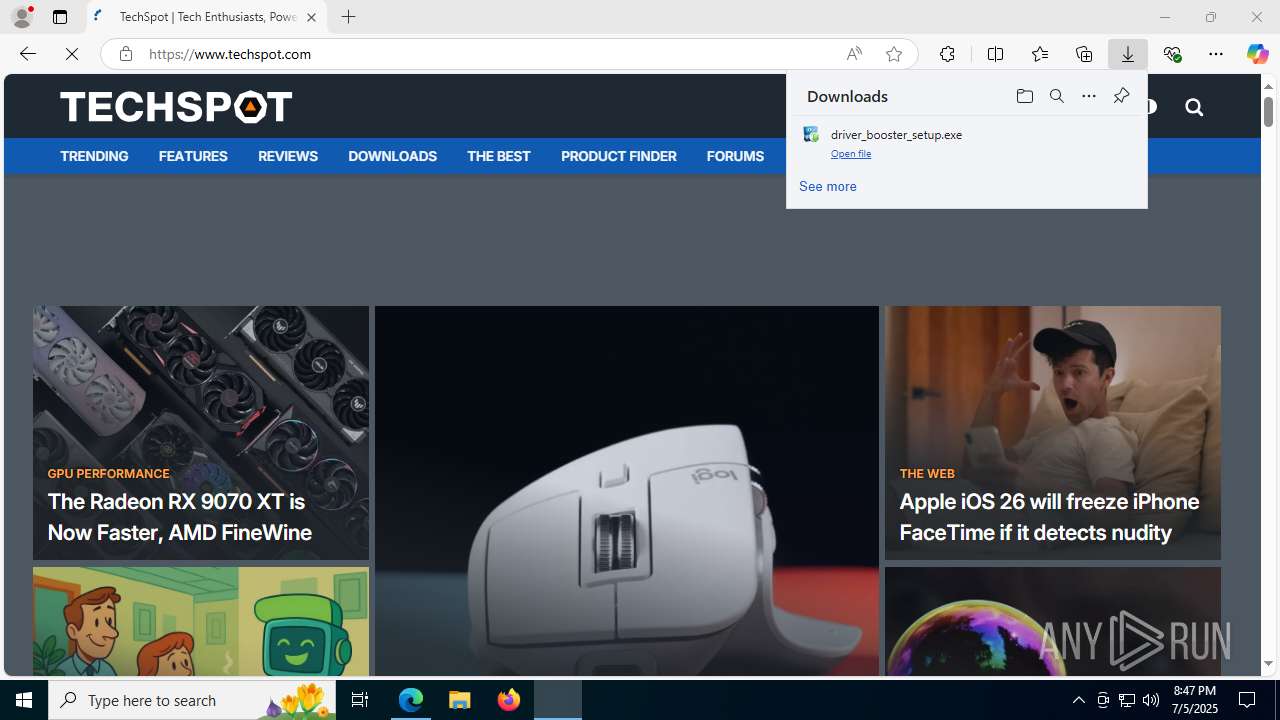This screenshot has height=720, width=1280.
Task: Toggle TechSpot dark mode theme icon
Action: (x=1151, y=107)
